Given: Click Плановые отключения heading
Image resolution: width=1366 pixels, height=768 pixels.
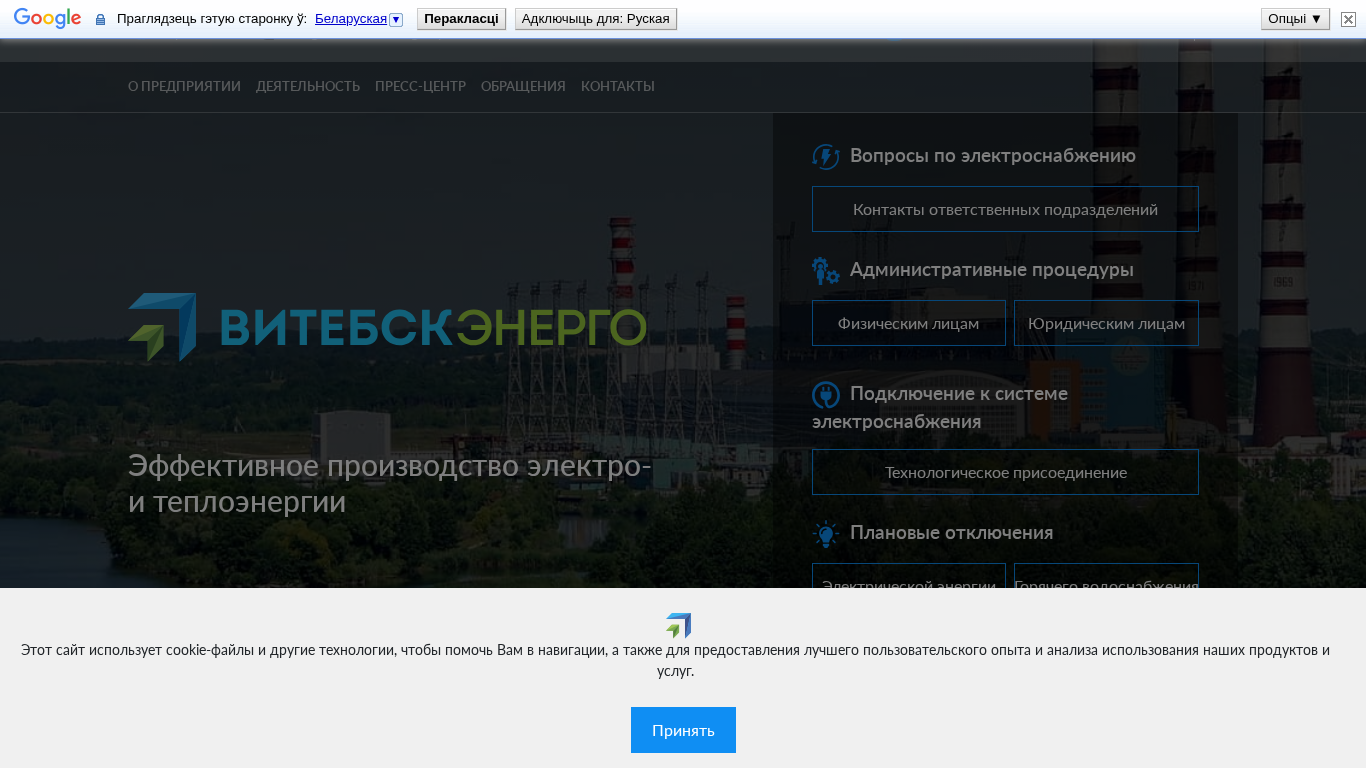Looking at the screenshot, I should tap(951, 533).
